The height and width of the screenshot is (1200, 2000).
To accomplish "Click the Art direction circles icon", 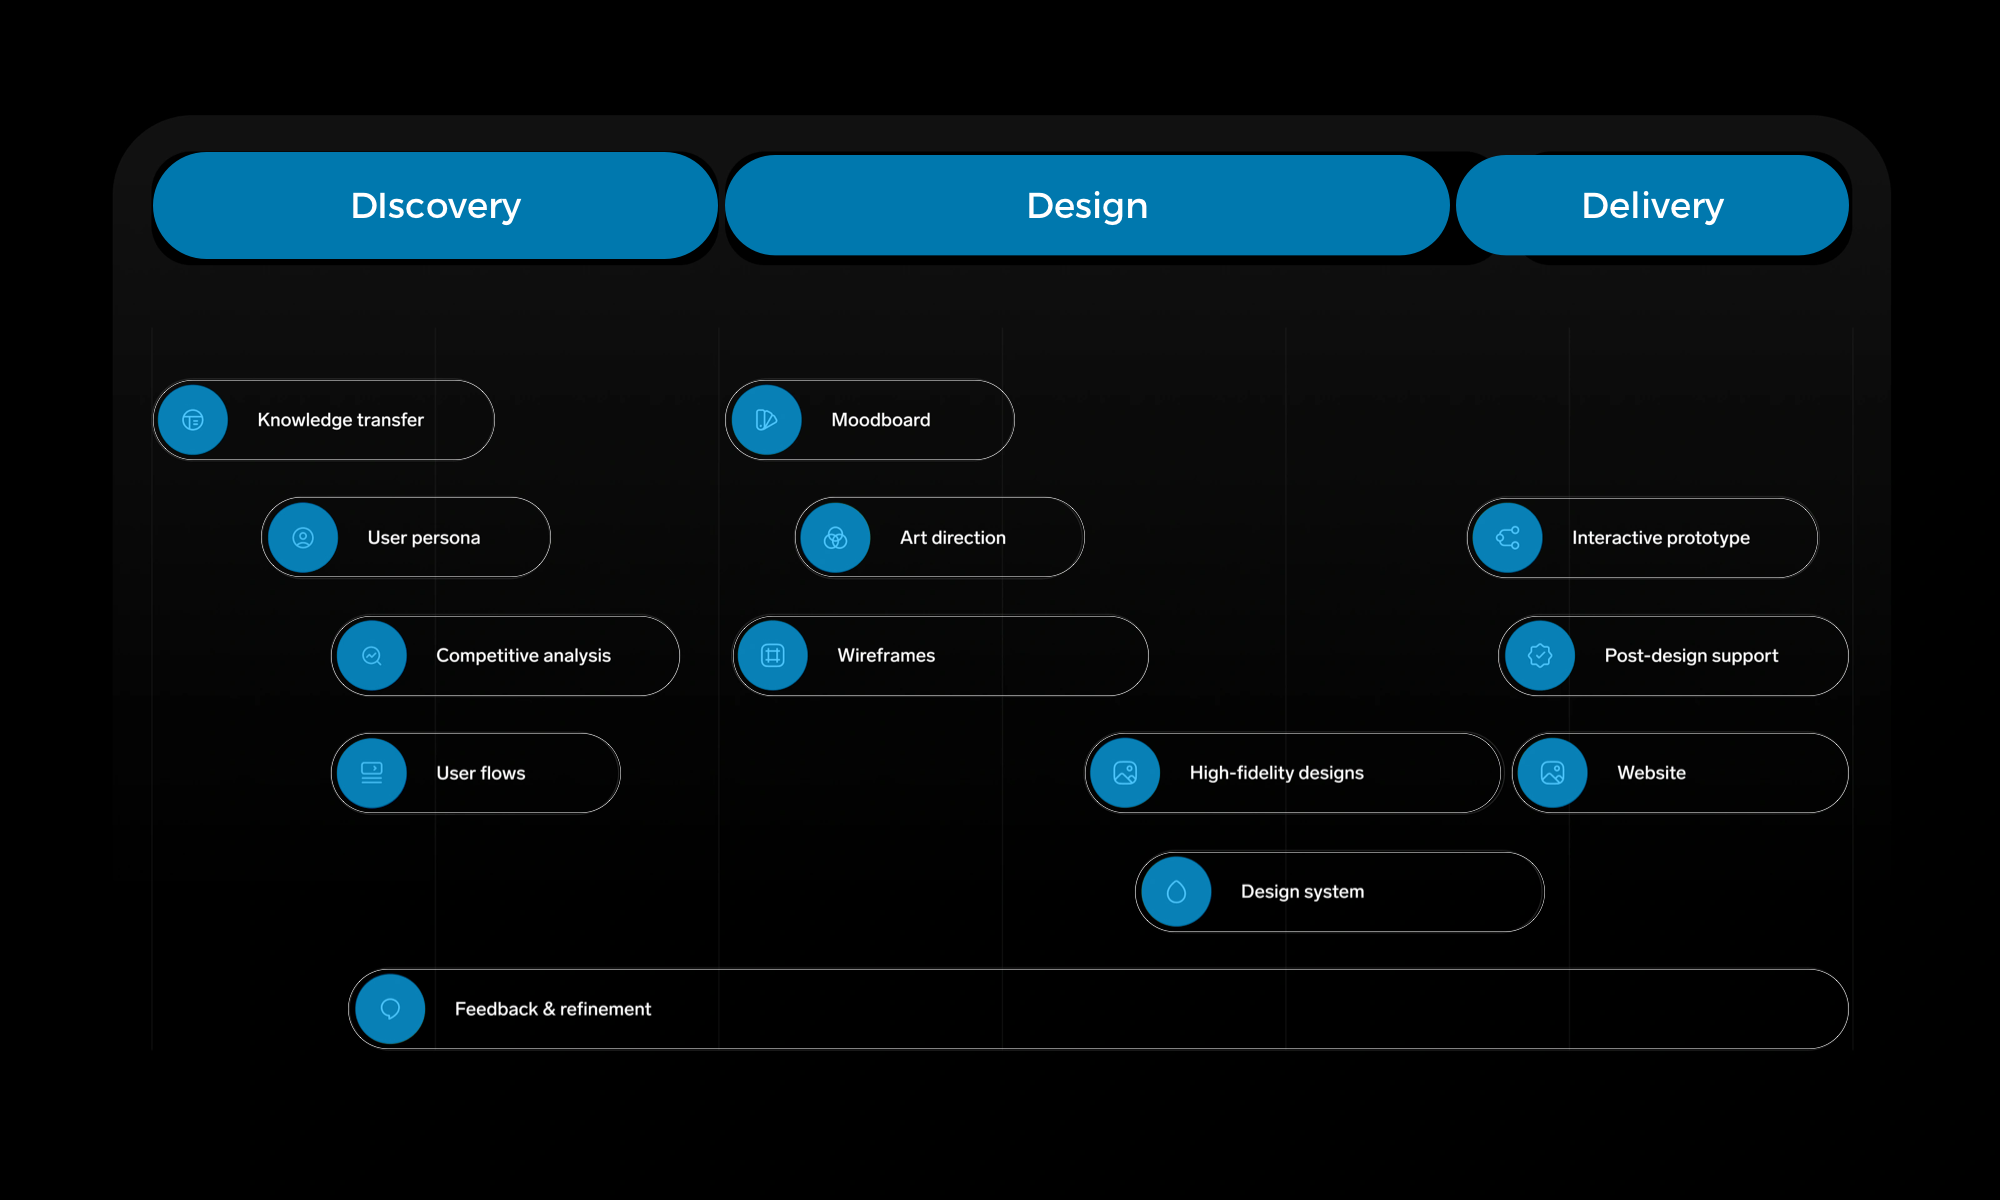I will coord(836,538).
